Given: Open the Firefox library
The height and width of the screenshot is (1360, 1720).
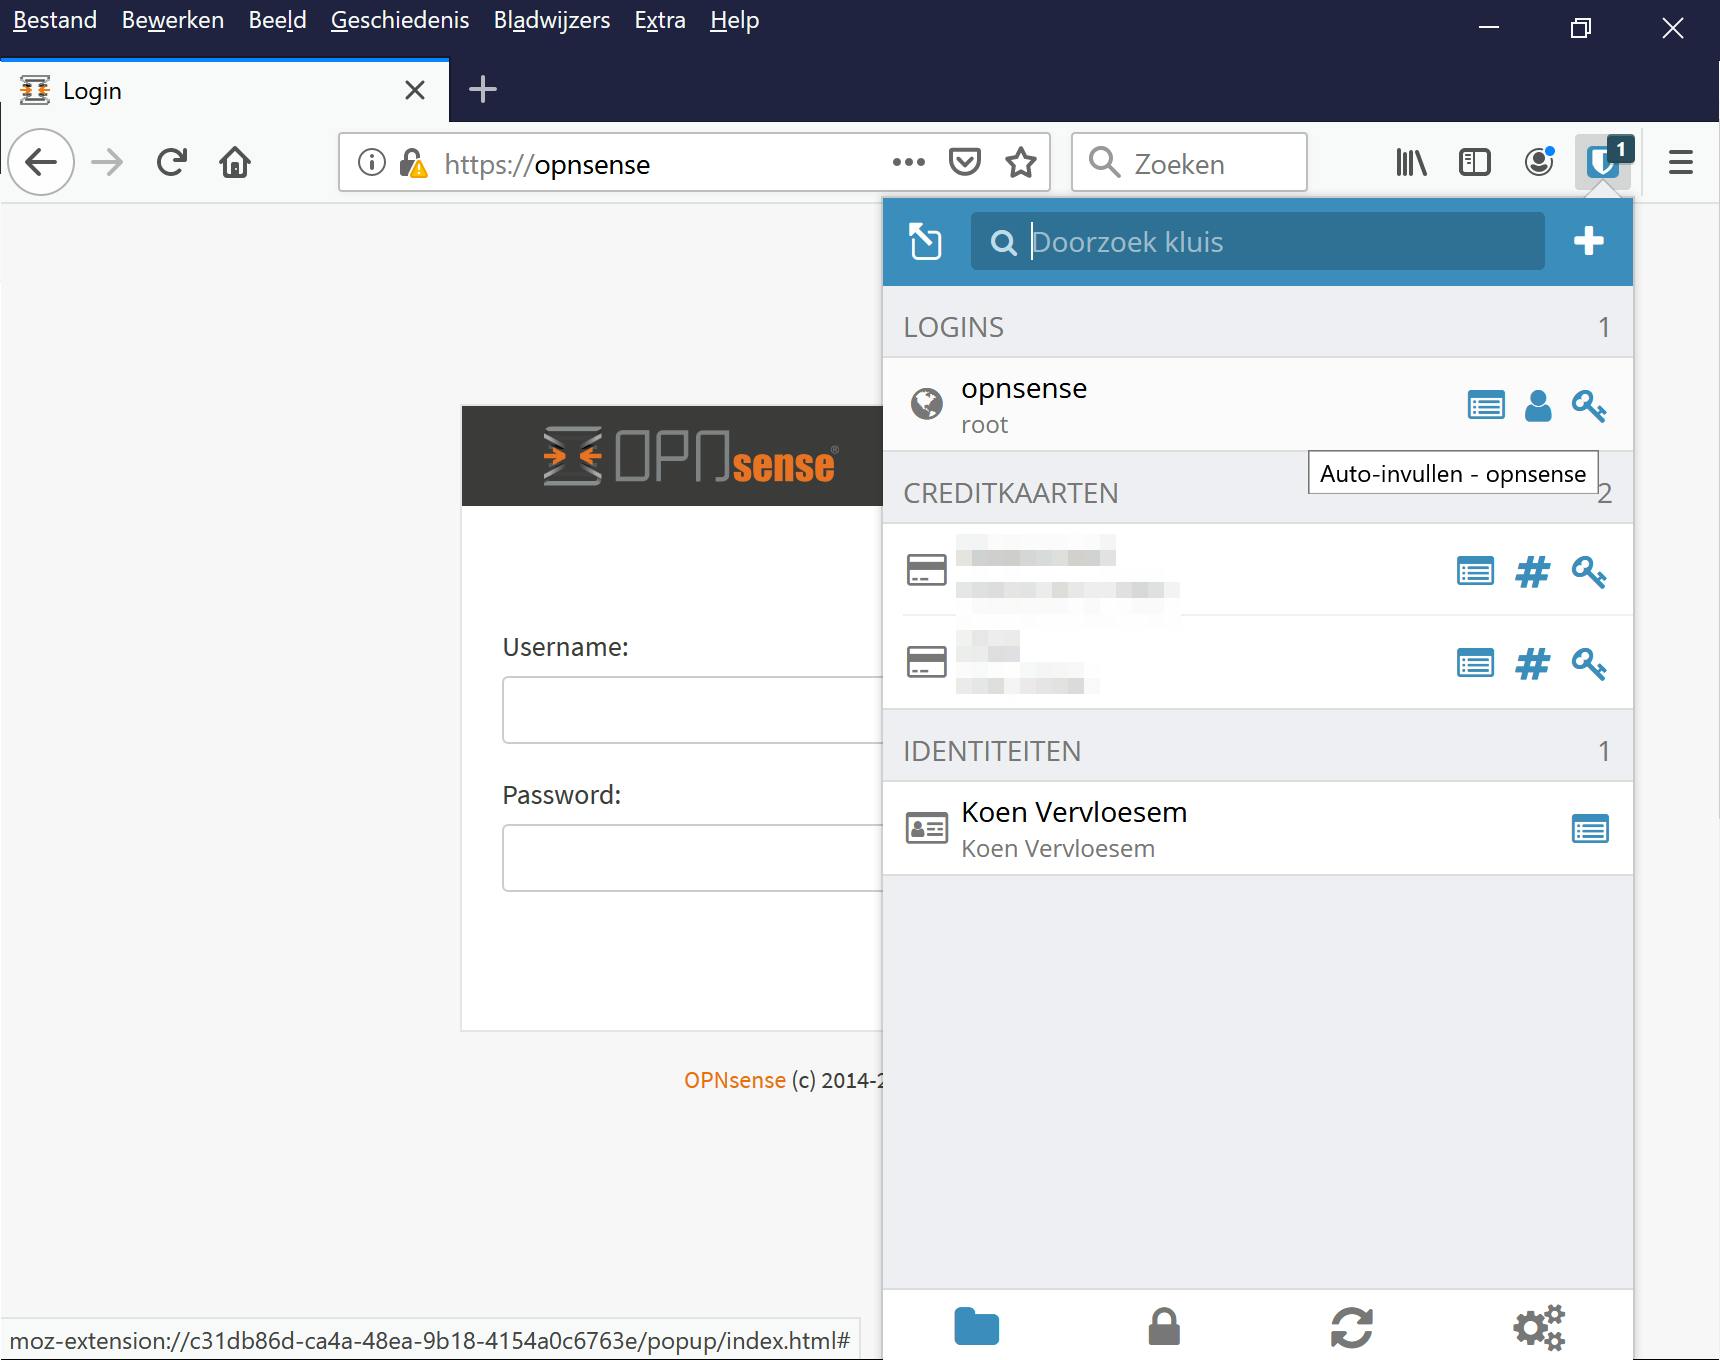Looking at the screenshot, I should click(1411, 162).
